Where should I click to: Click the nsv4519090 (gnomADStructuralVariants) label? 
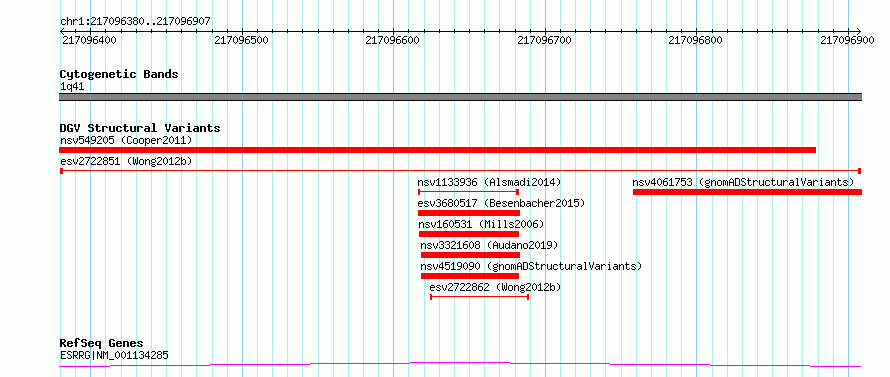point(531,266)
